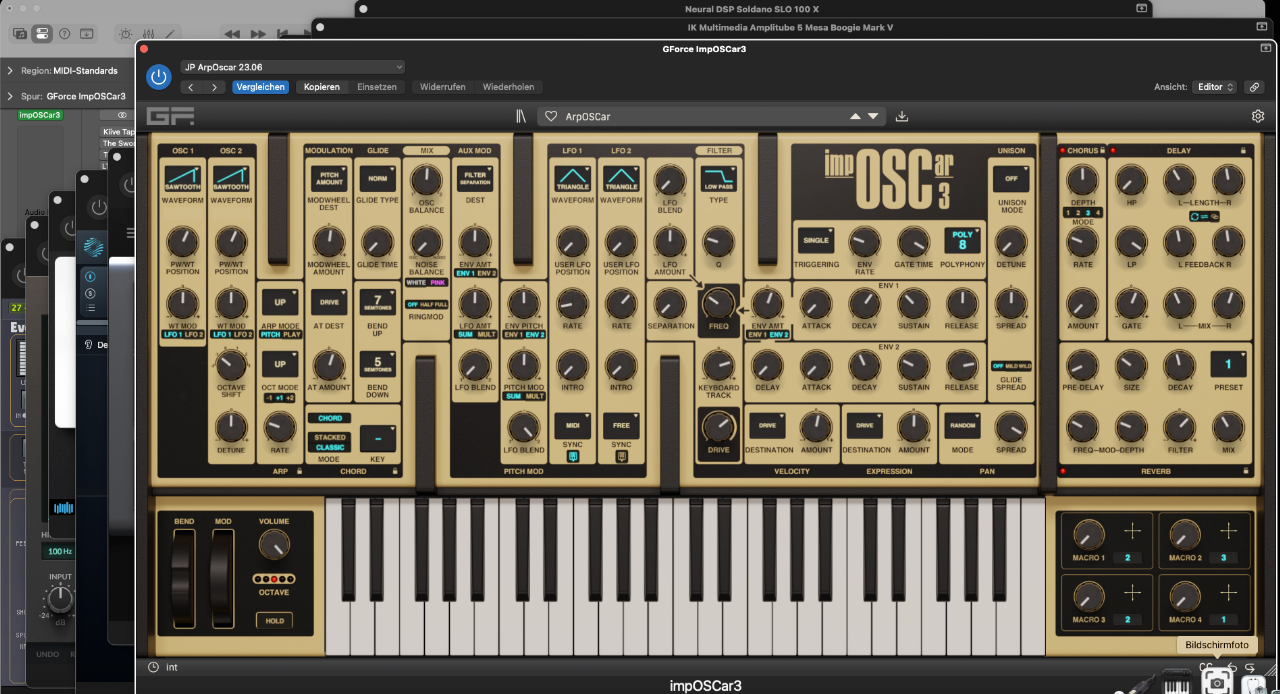Screen dimensions: 1280x694
Task: Toggle the plugin power bypass button
Action: tap(158, 77)
